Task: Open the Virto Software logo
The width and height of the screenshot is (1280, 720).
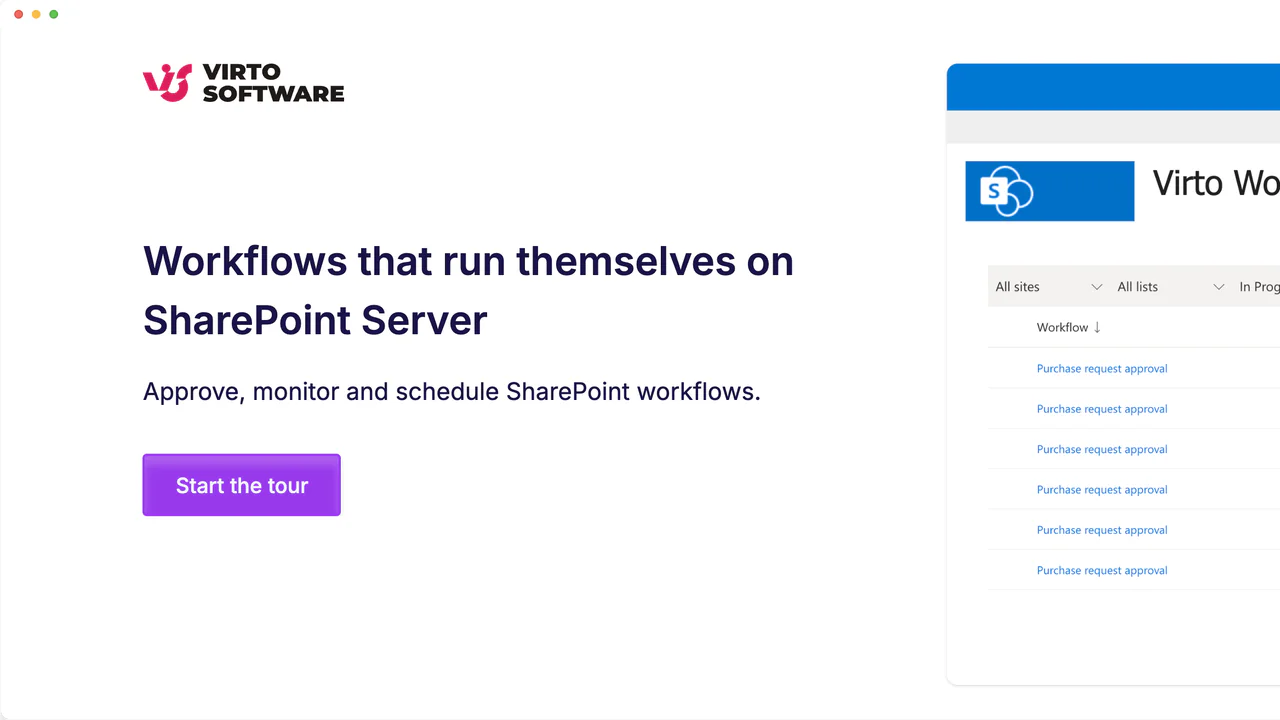Action: 244,83
